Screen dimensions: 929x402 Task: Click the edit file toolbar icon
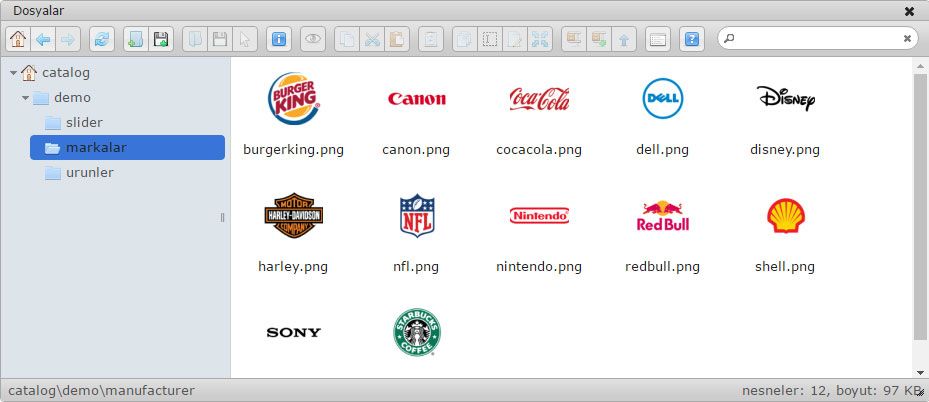tap(515, 40)
